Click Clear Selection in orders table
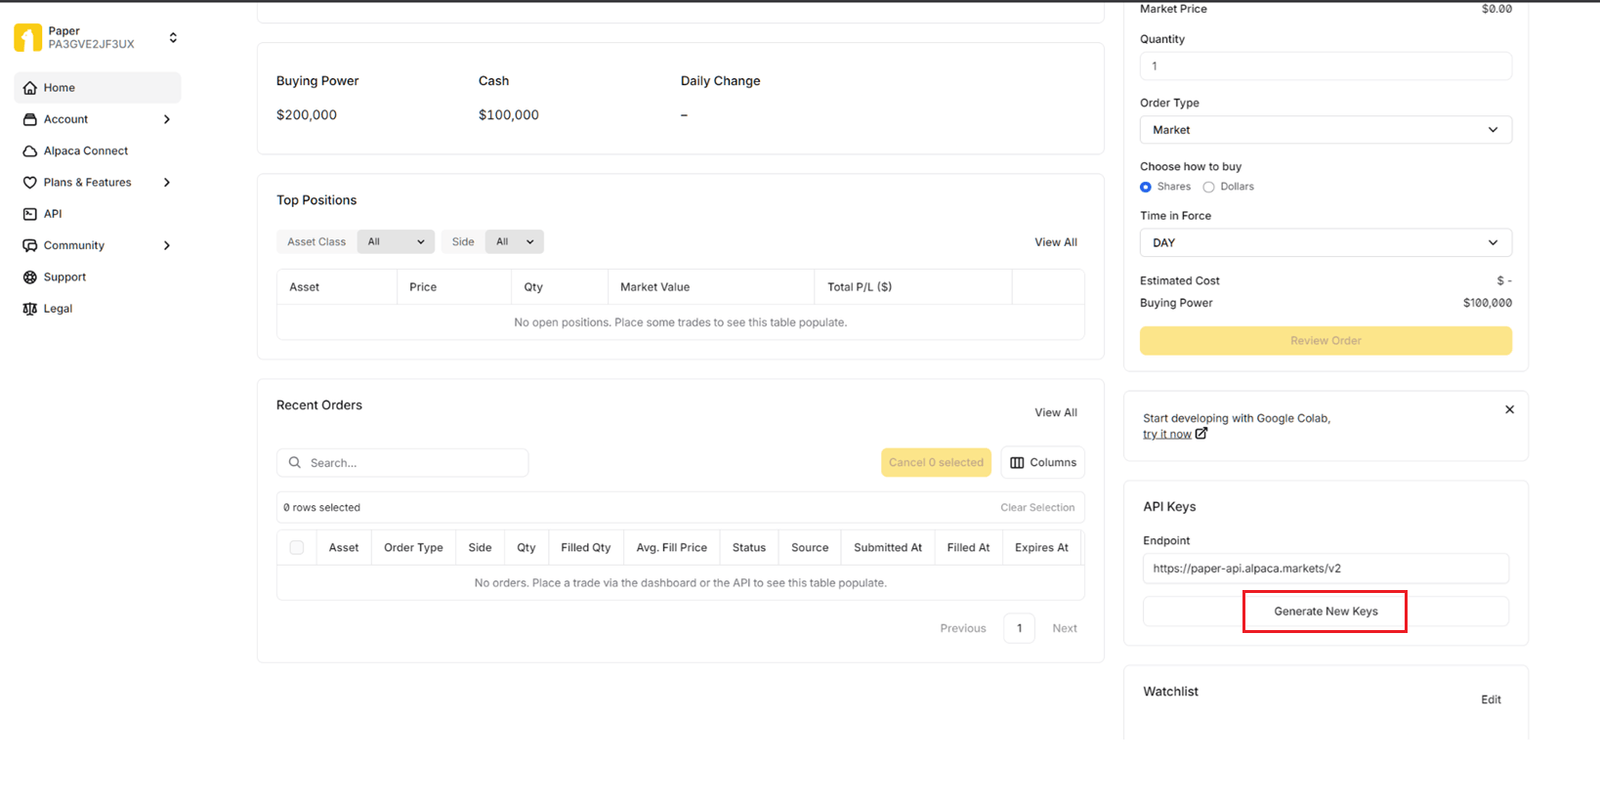 1038,508
